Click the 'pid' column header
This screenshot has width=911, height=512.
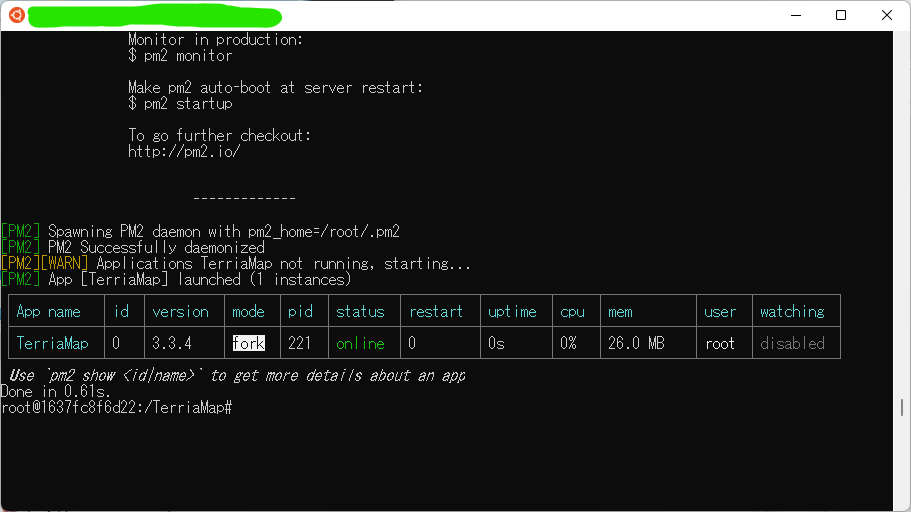(300, 312)
